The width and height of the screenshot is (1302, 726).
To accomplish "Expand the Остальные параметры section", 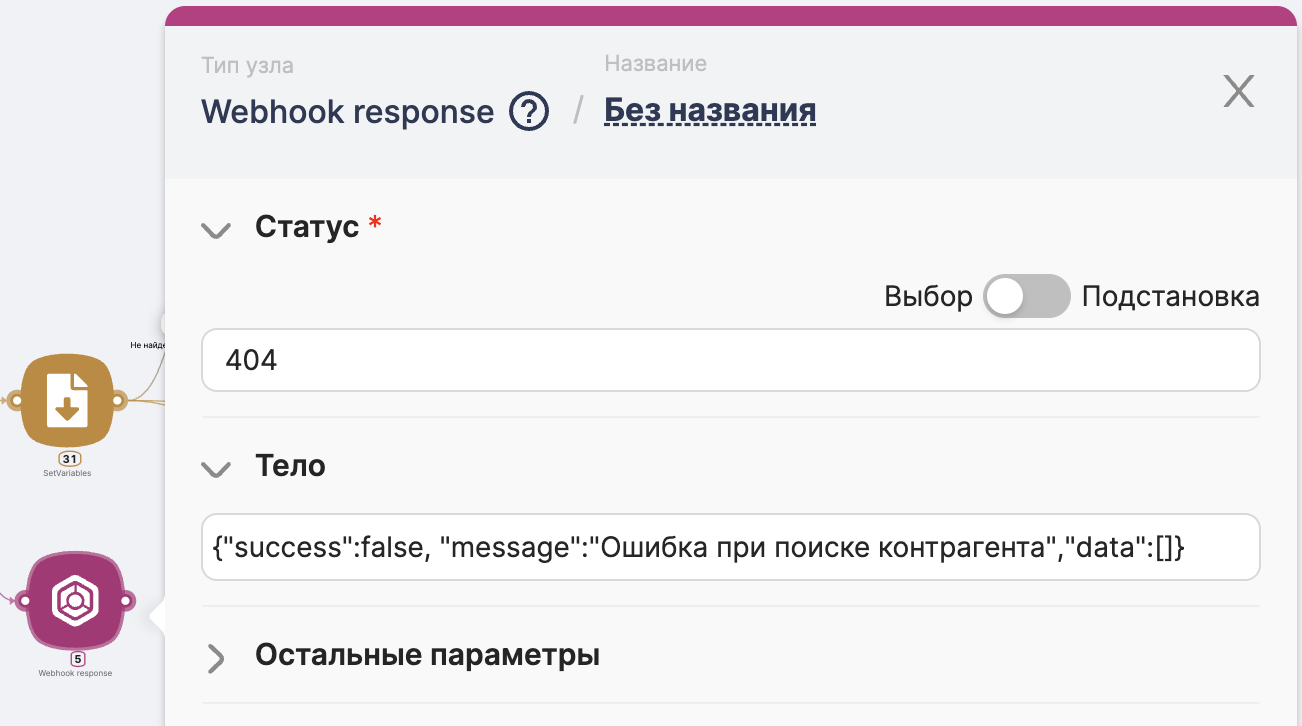I will [x=427, y=656].
